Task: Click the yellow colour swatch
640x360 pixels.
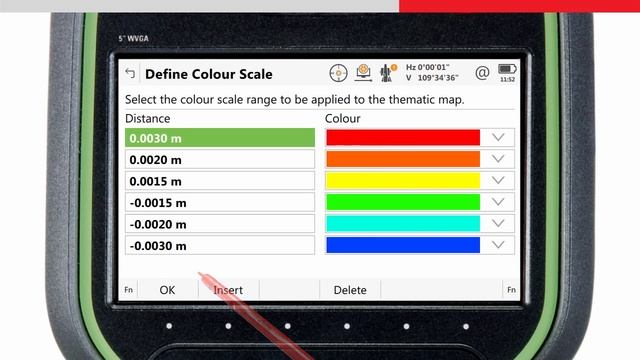Action: [x=403, y=180]
